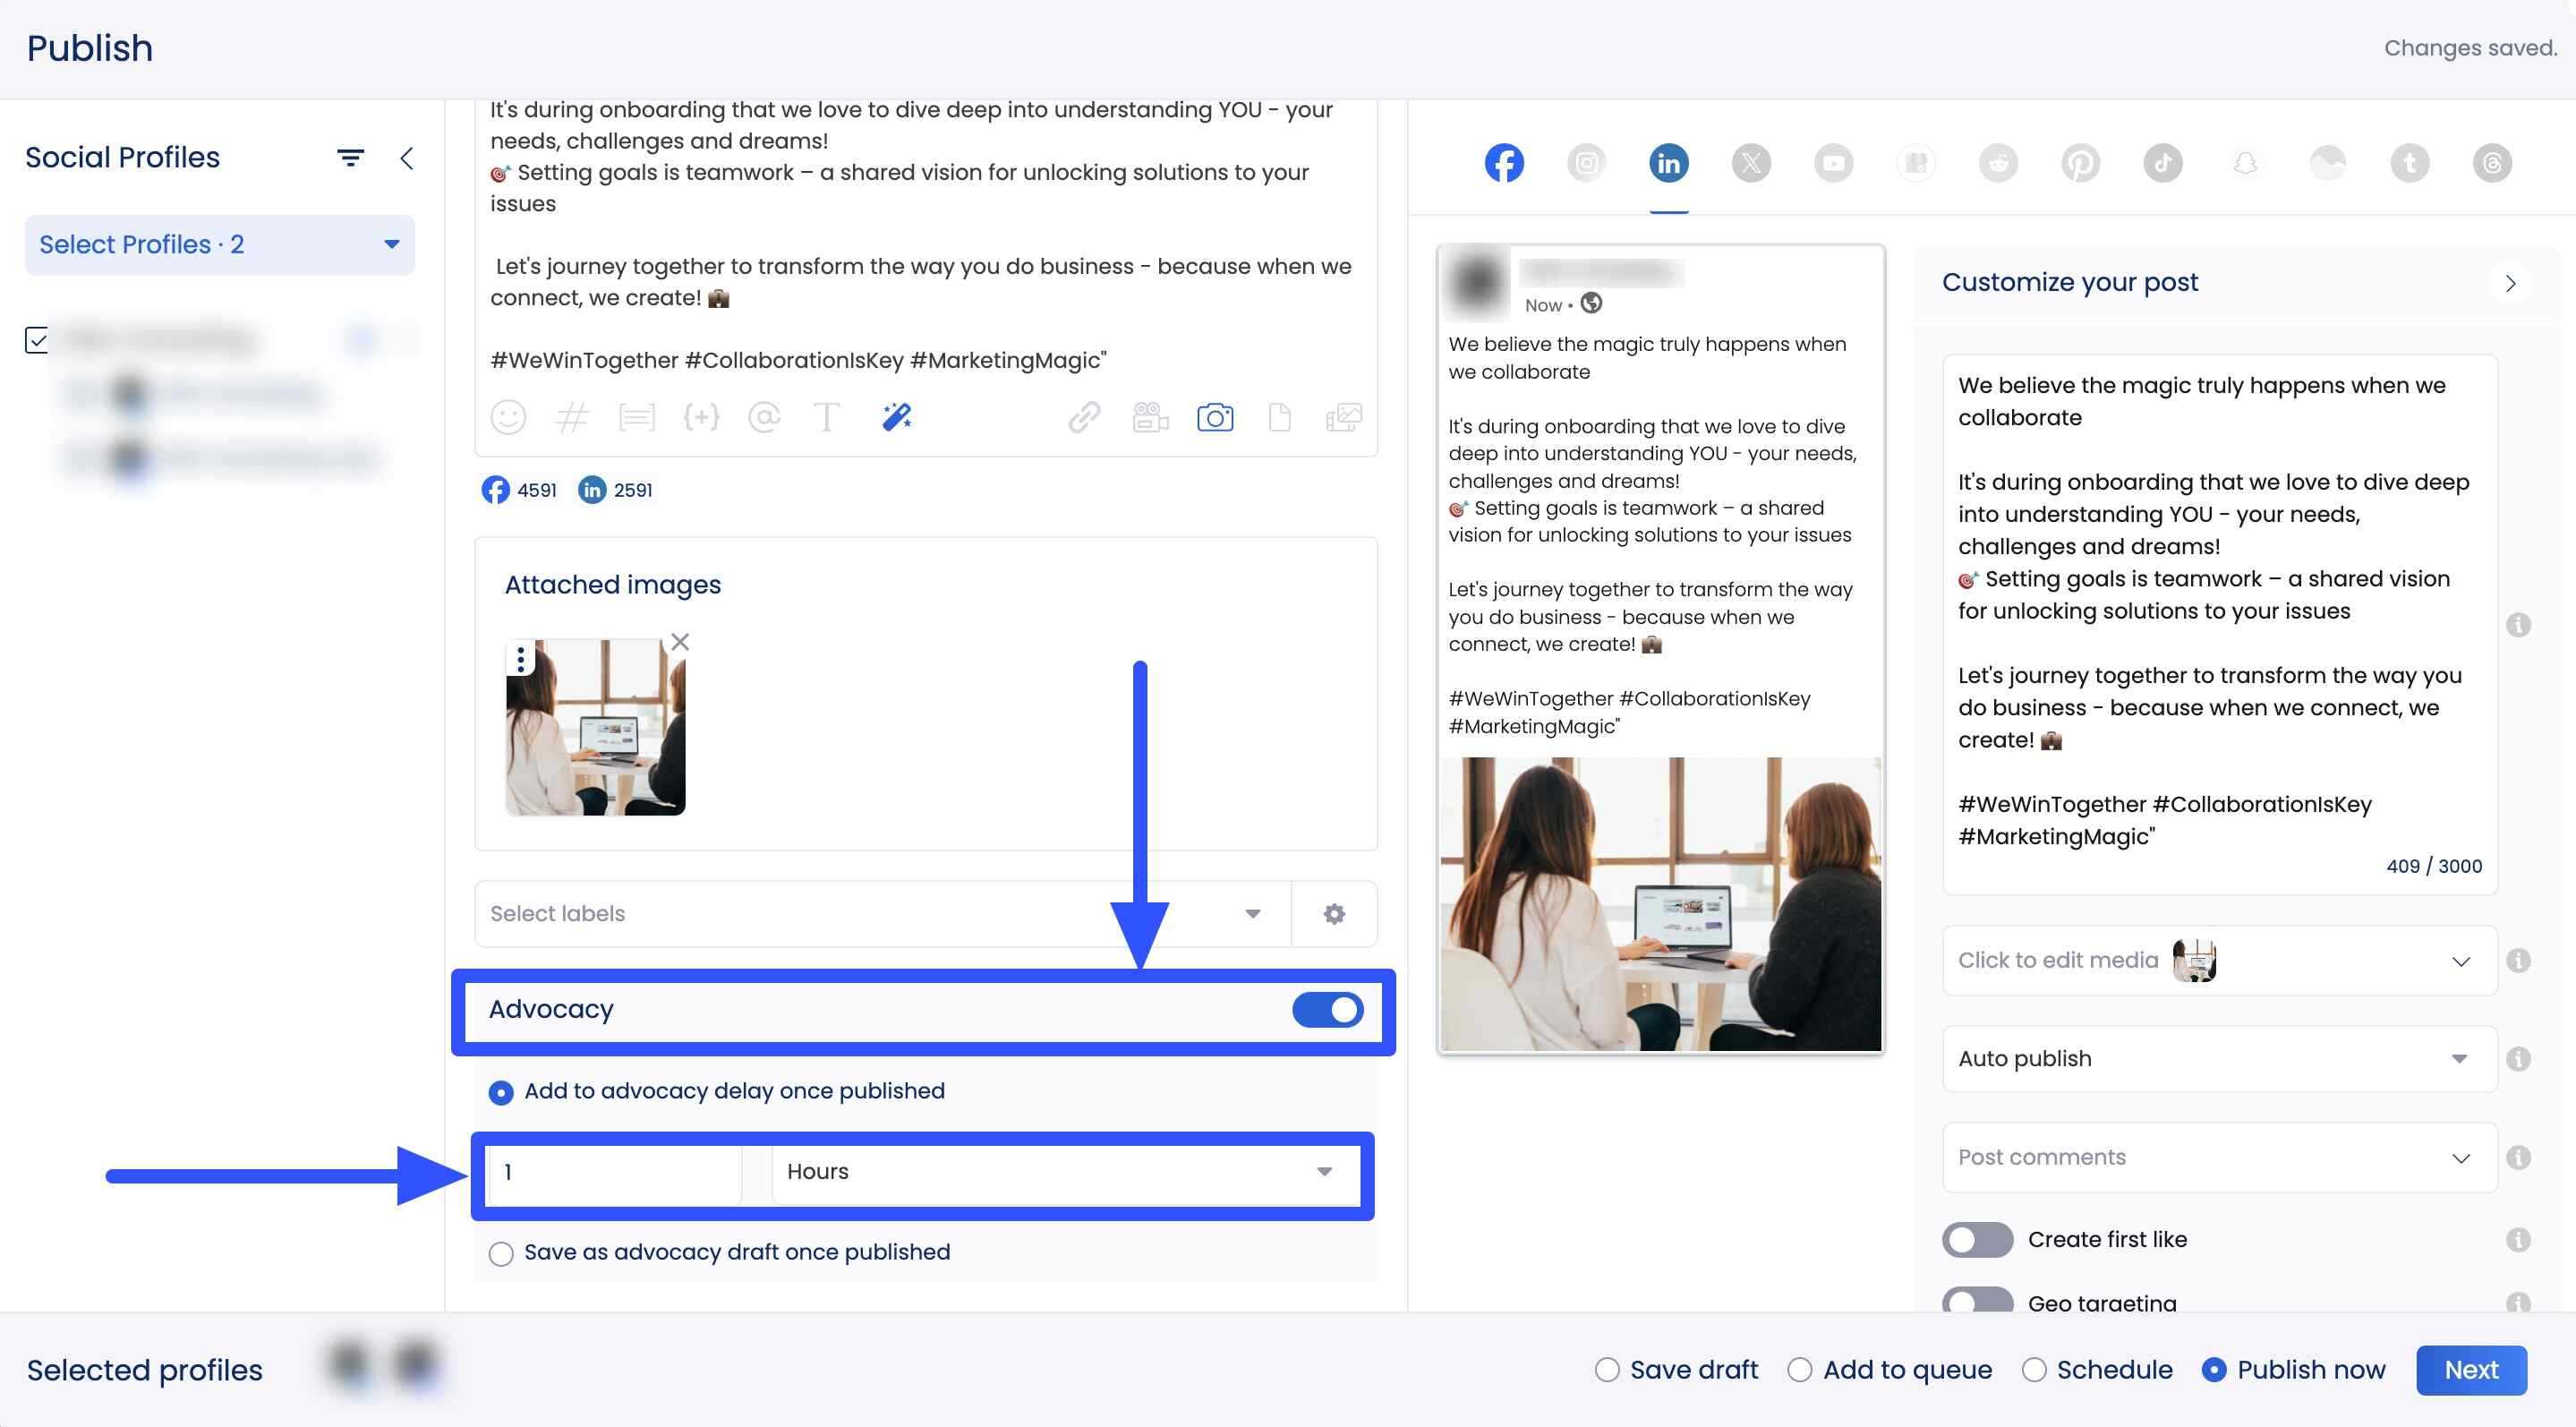Image resolution: width=2576 pixels, height=1427 pixels.
Task: Select Save as advocacy draft once published
Action: 501,1252
